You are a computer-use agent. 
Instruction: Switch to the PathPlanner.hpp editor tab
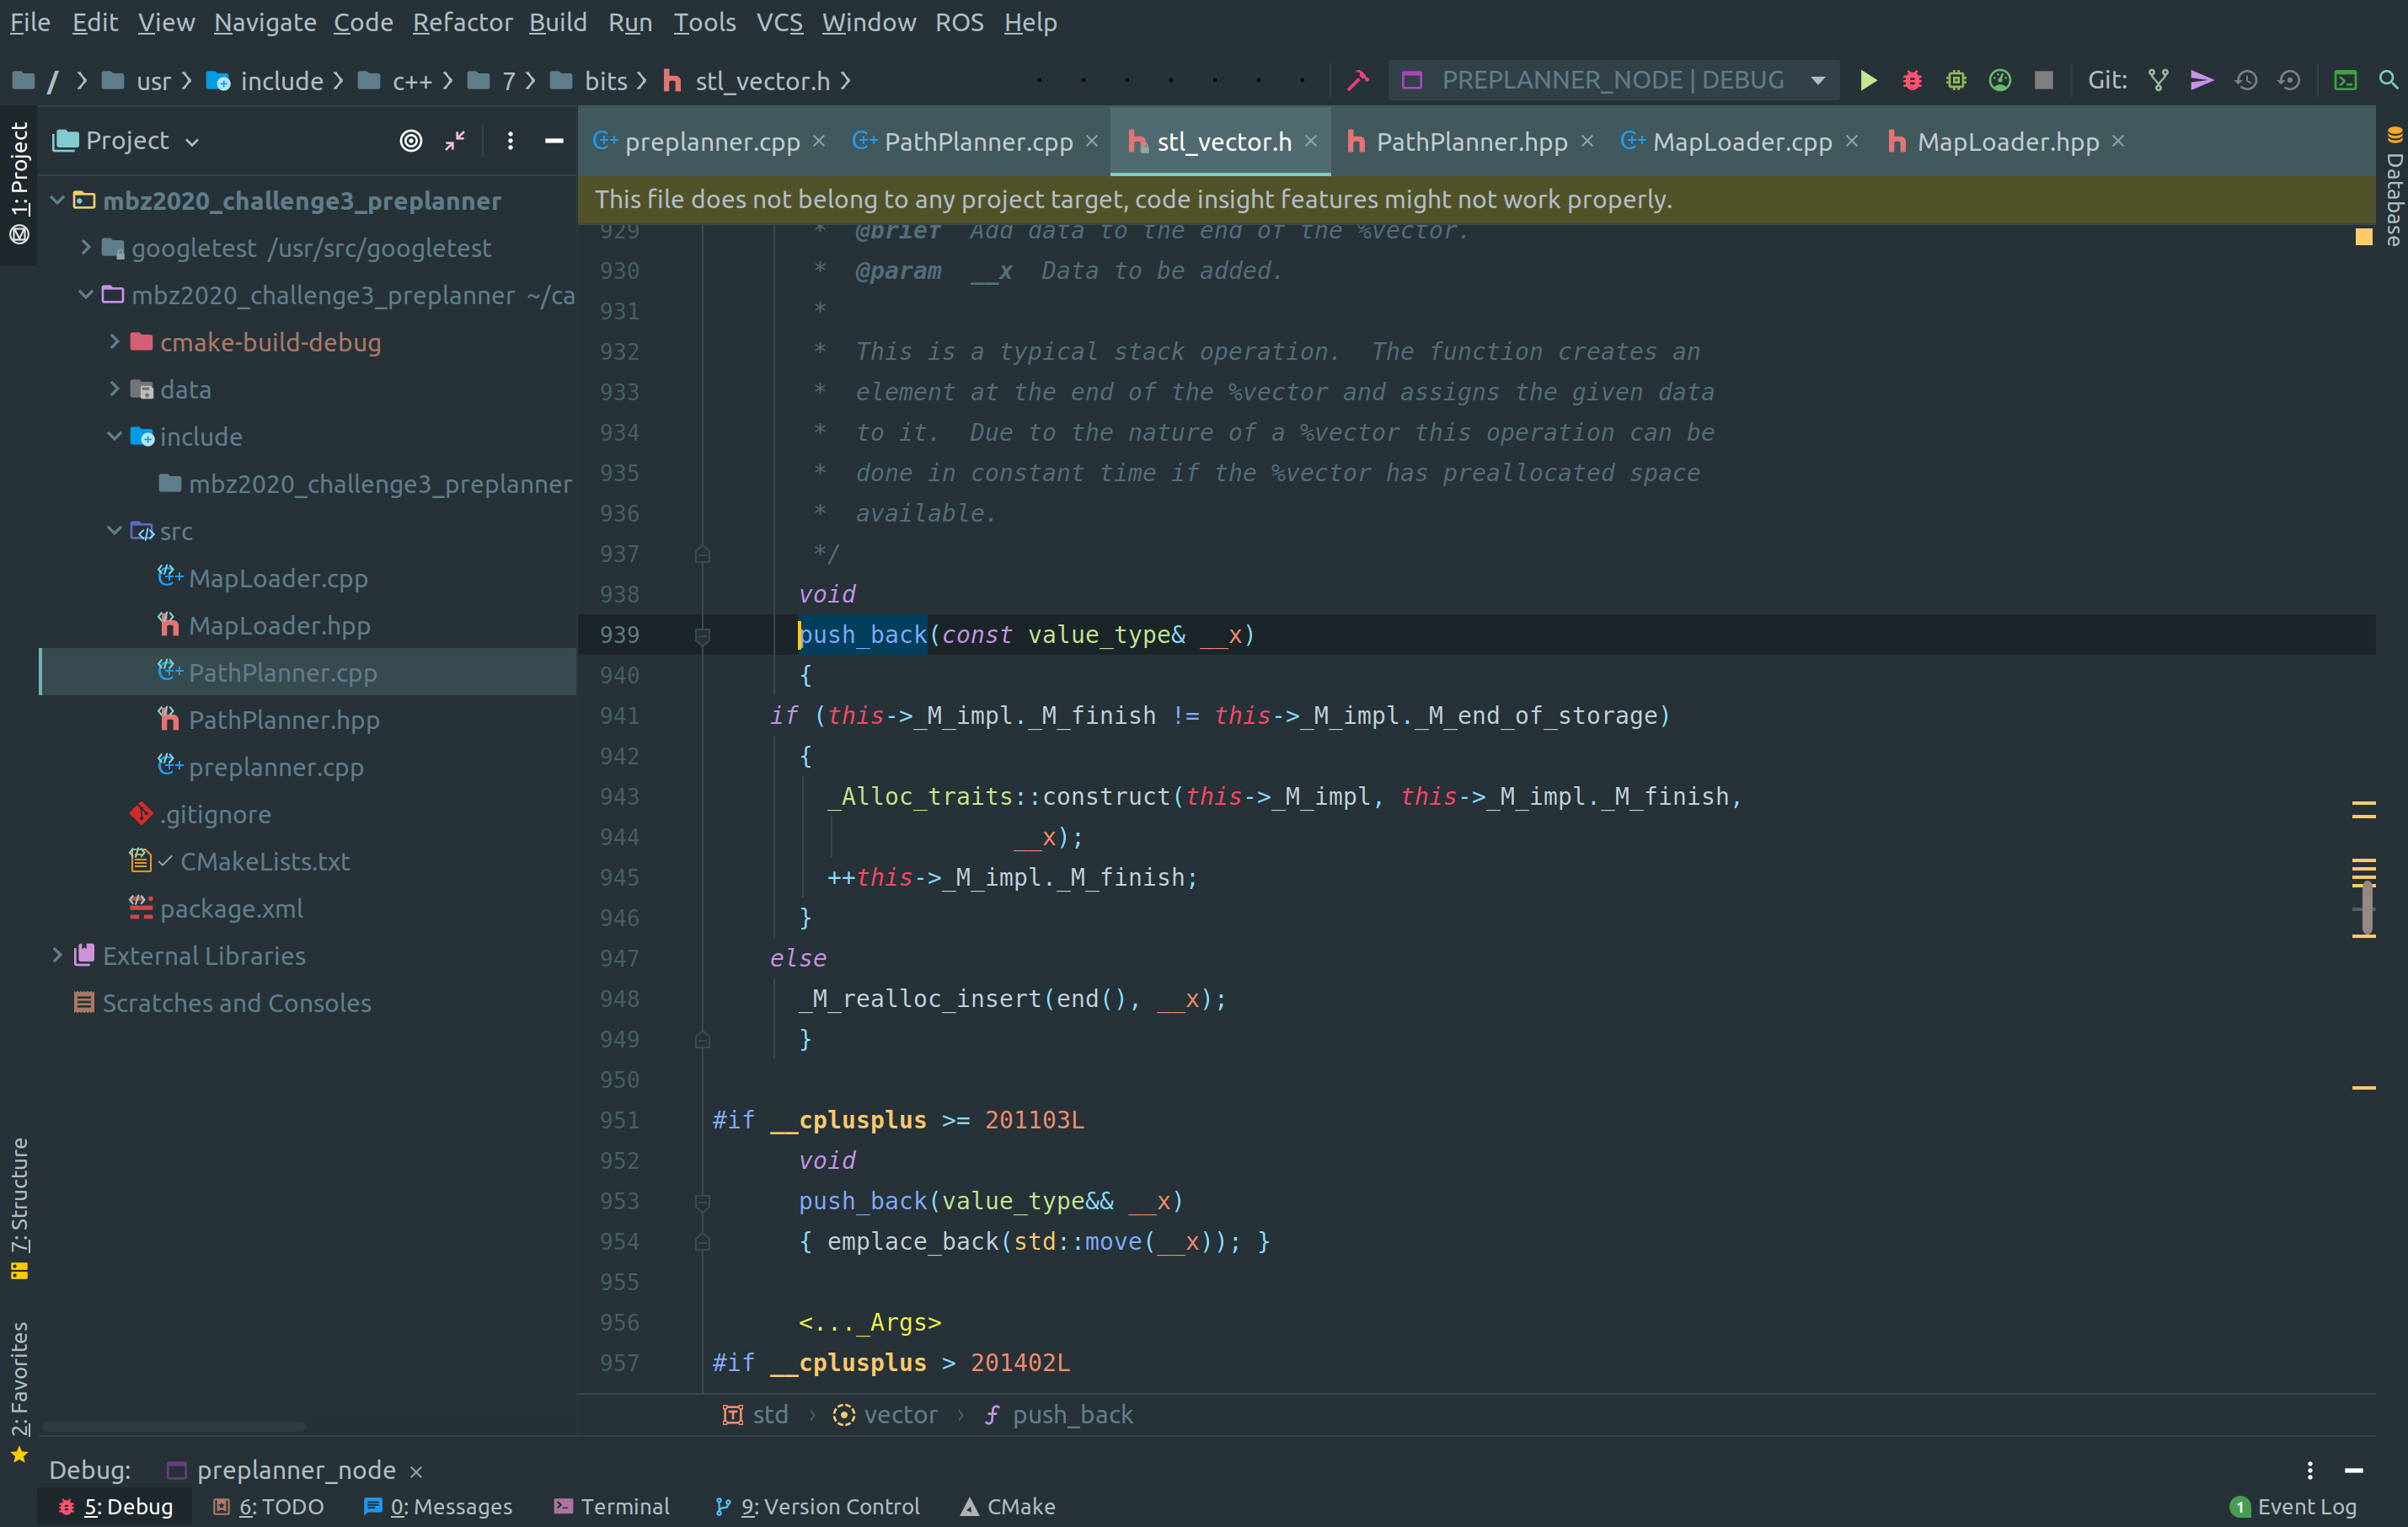coord(1470,142)
